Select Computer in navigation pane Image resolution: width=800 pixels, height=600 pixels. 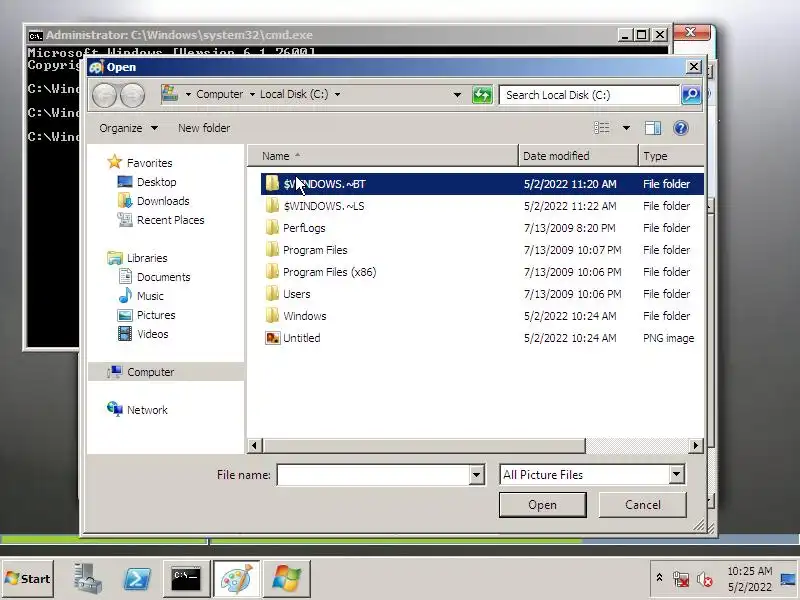tap(166, 372)
